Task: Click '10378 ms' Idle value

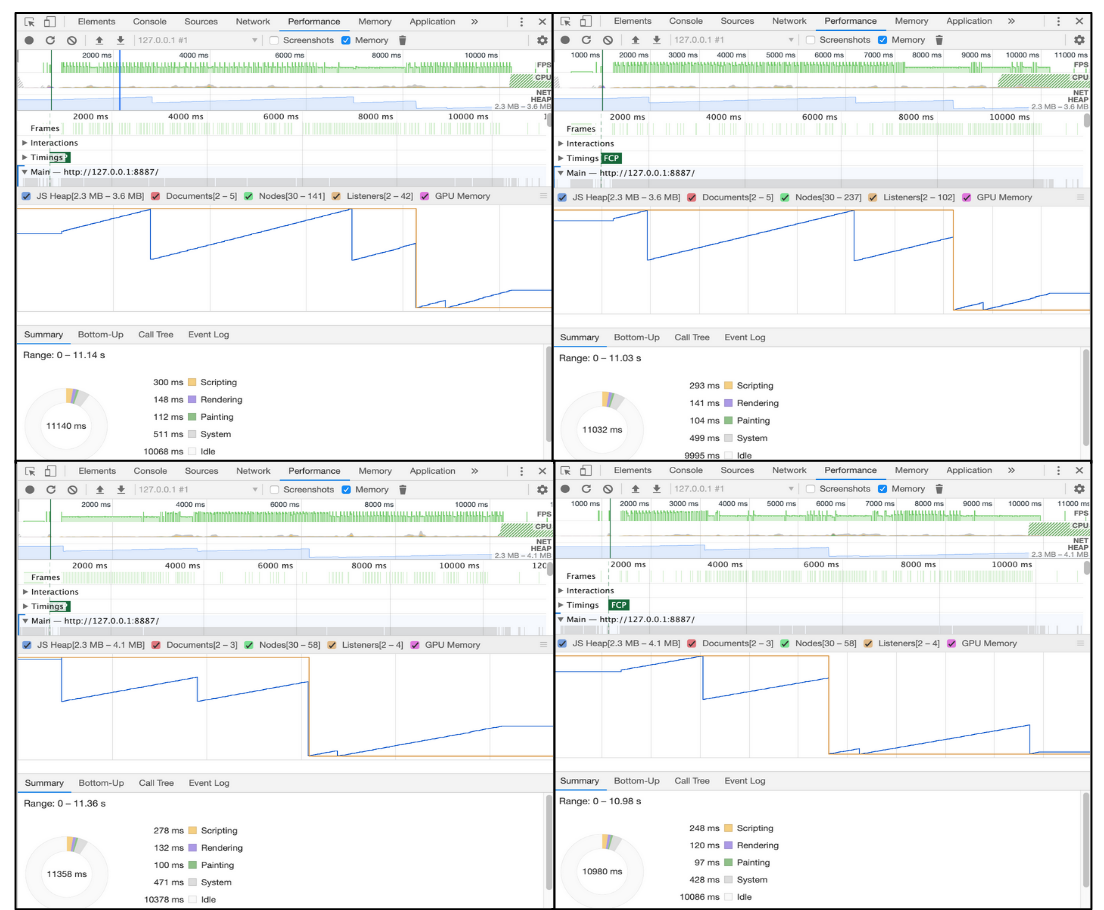Action: 163,899
